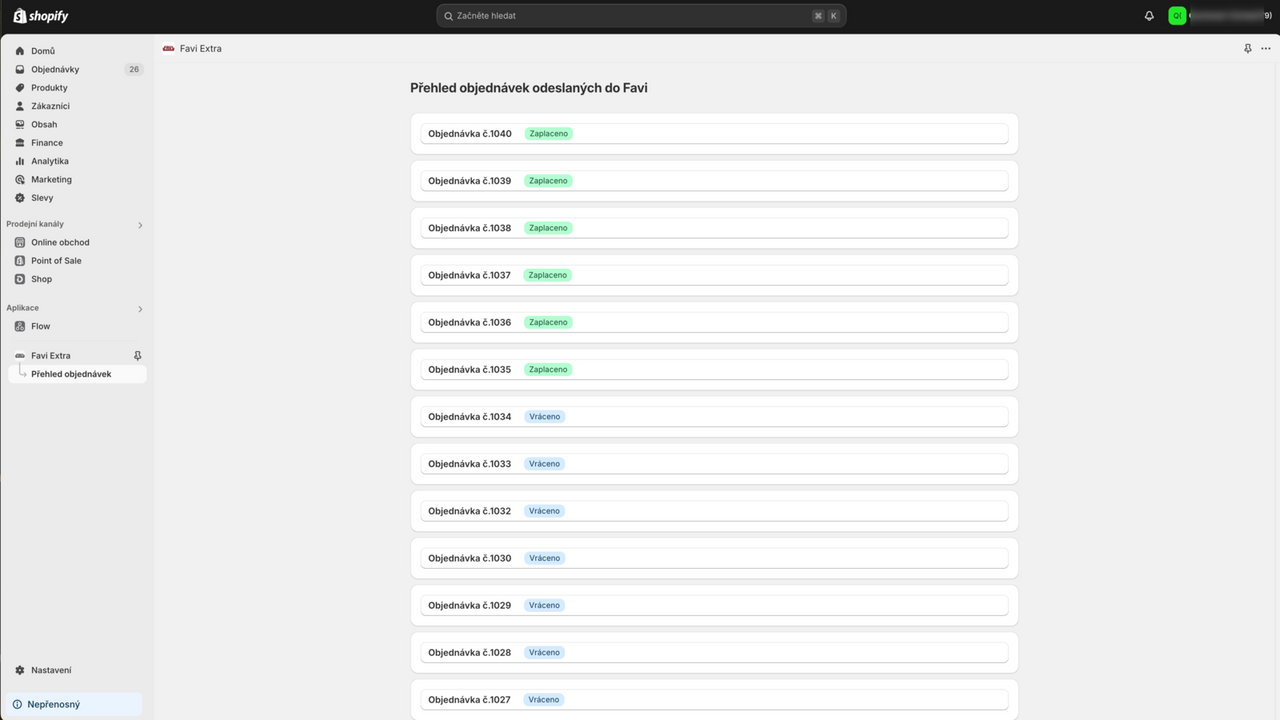Unpin Favi Extra using the sidebar pin icon

(138, 356)
